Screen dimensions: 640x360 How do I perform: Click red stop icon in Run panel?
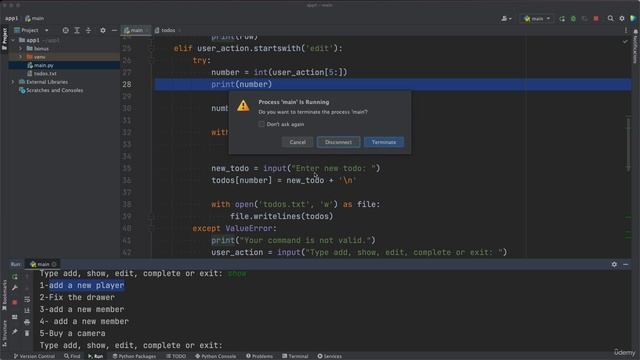(15, 302)
